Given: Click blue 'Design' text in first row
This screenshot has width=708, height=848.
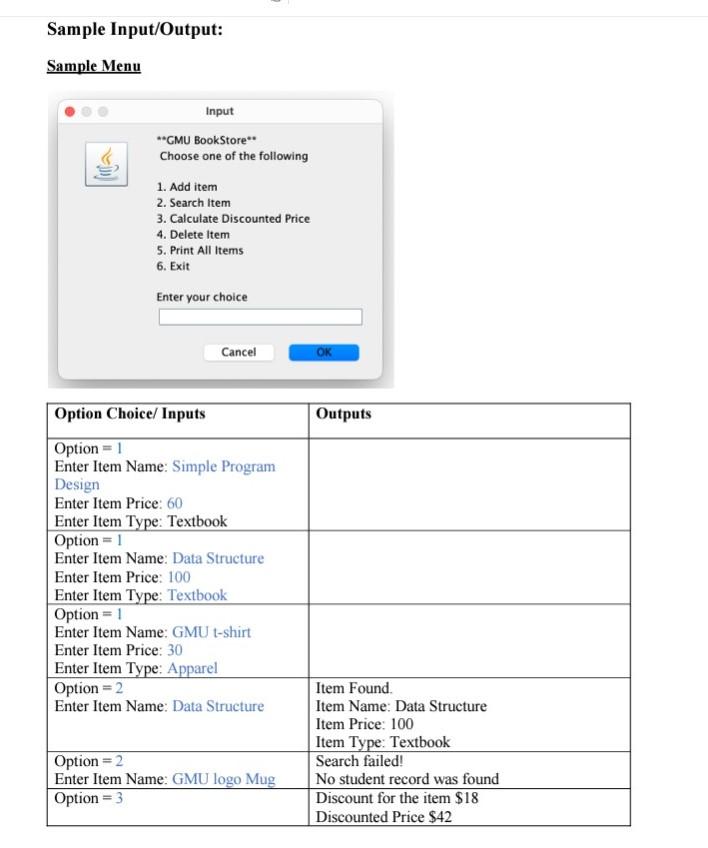Looking at the screenshot, I should click(x=77, y=484).
